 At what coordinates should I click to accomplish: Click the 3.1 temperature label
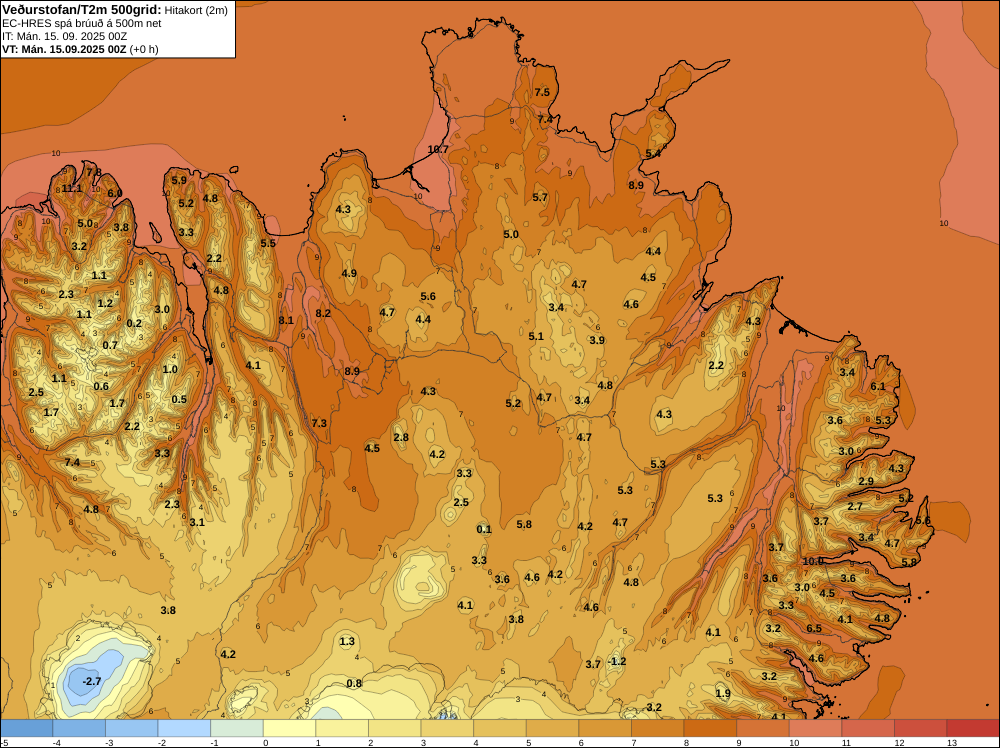197,522
